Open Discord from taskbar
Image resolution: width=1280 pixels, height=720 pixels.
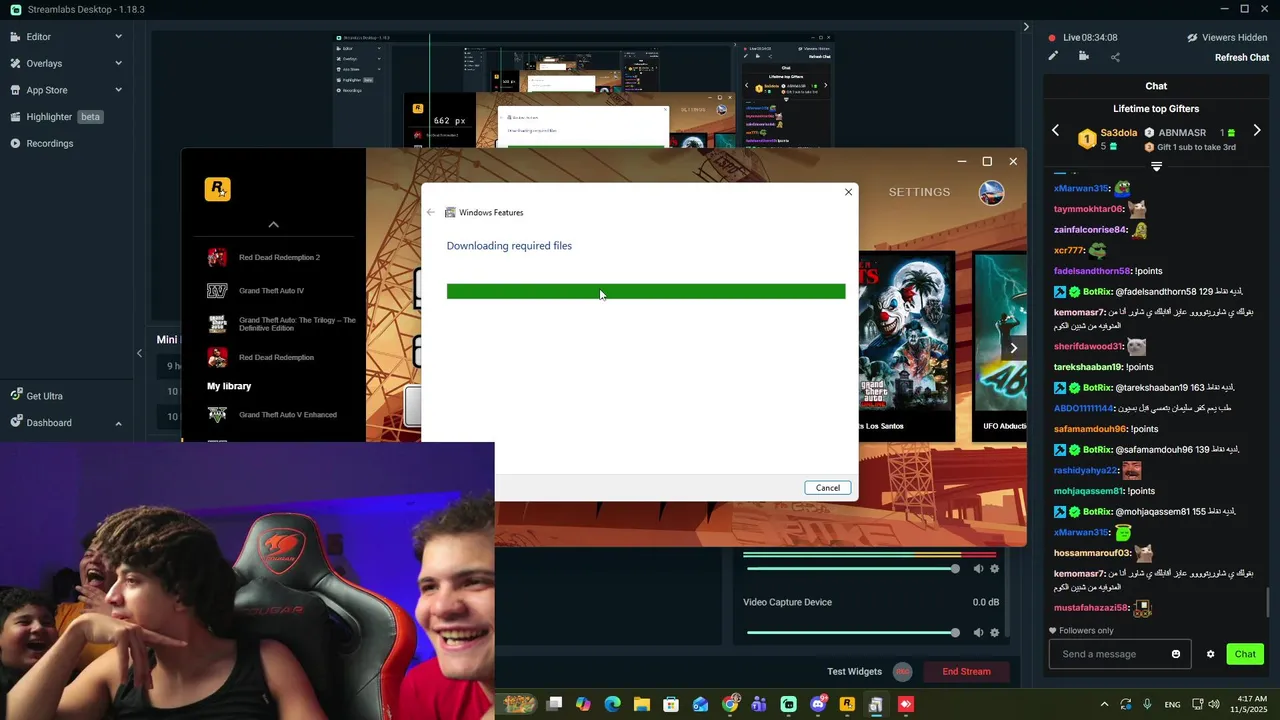coord(818,704)
